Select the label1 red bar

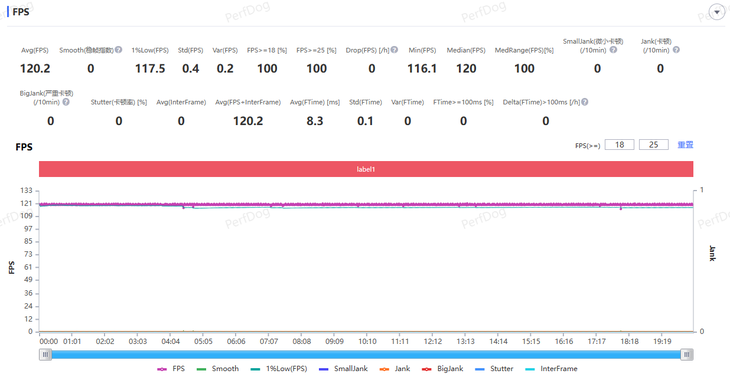click(x=366, y=169)
